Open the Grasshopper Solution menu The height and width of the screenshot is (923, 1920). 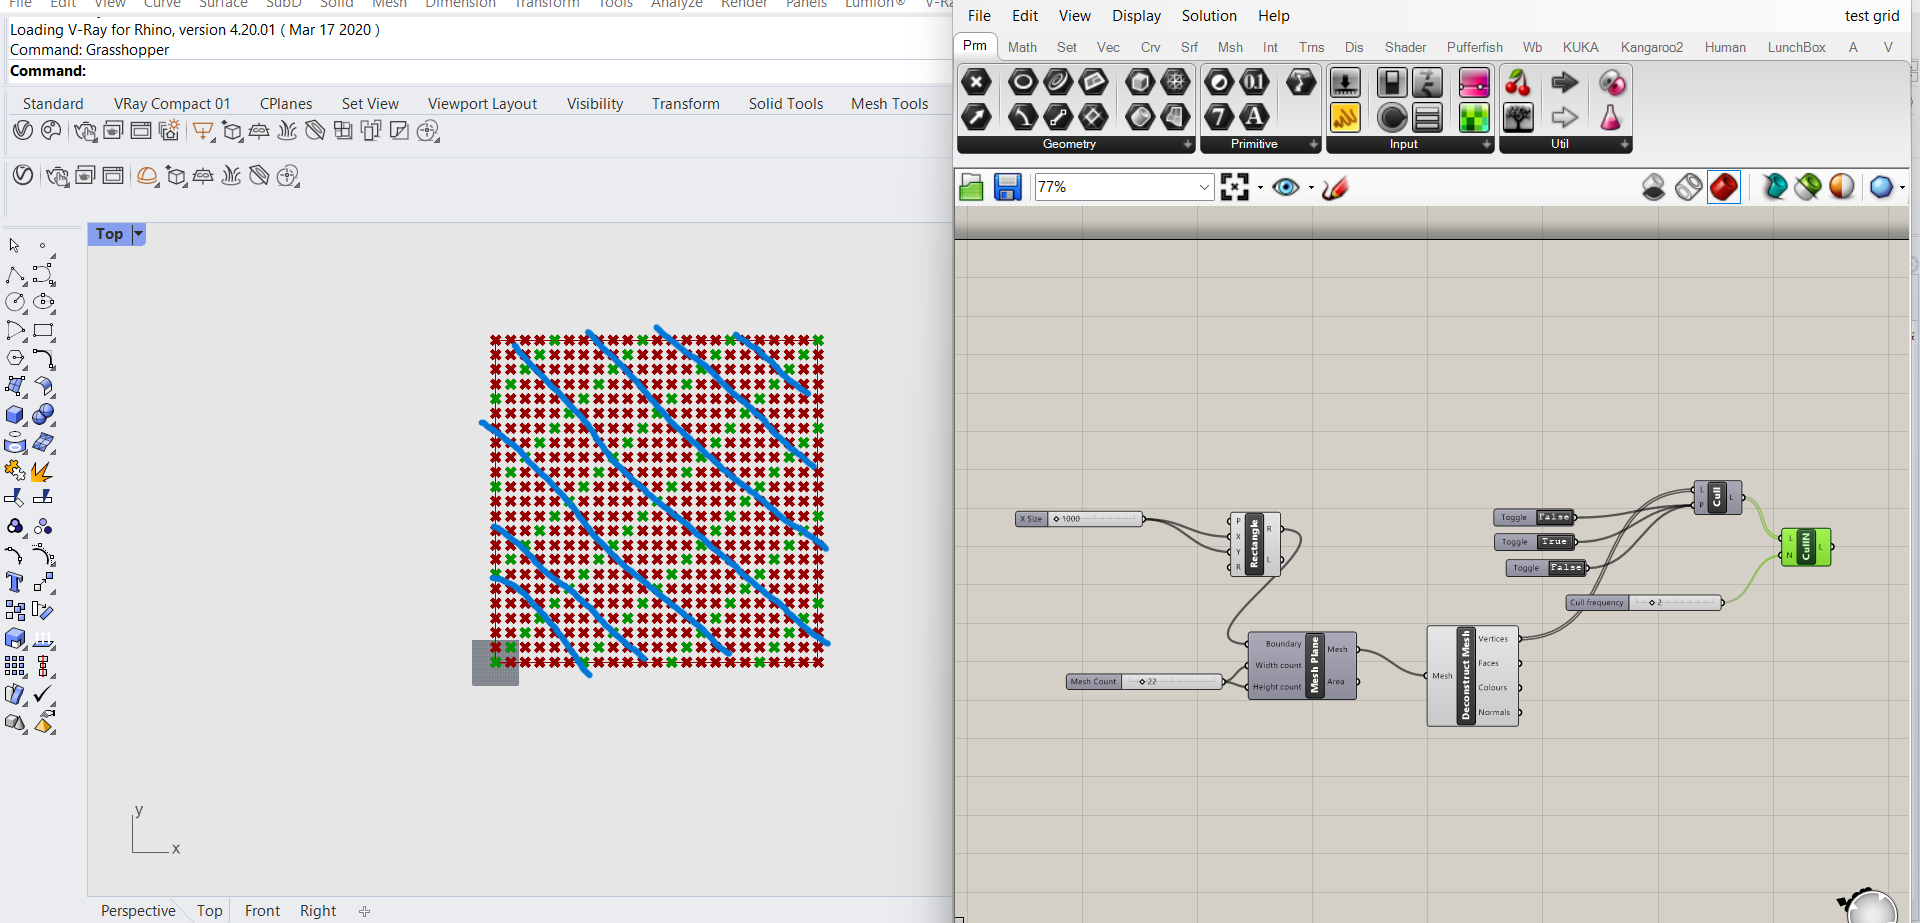(x=1209, y=16)
